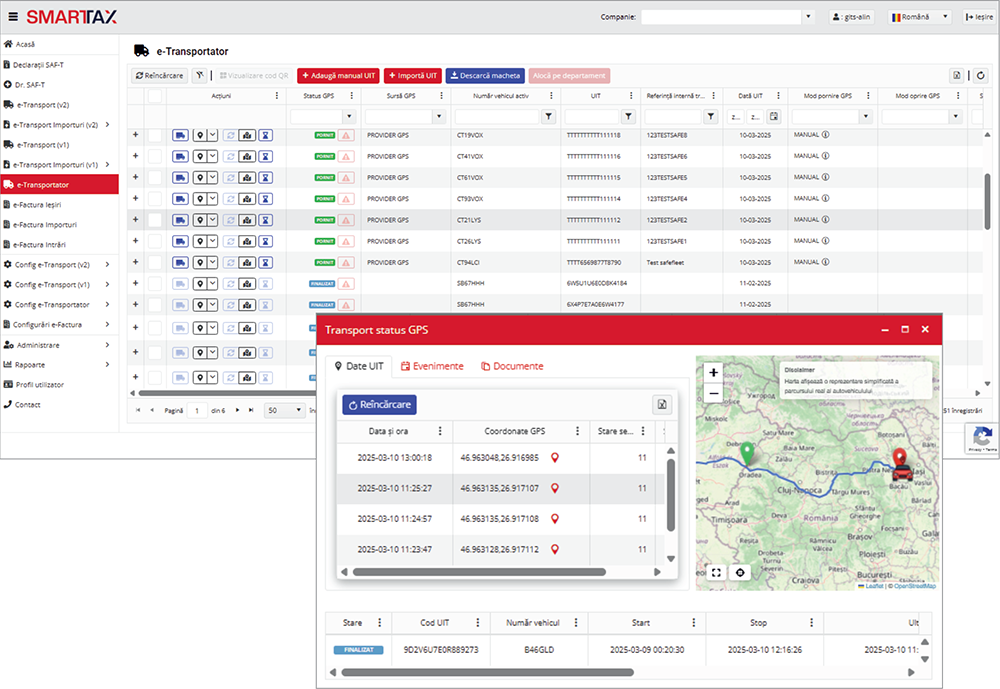1000x689 pixels.
Task: Click the truck icon in CT19VOX row
Action: pos(180,135)
